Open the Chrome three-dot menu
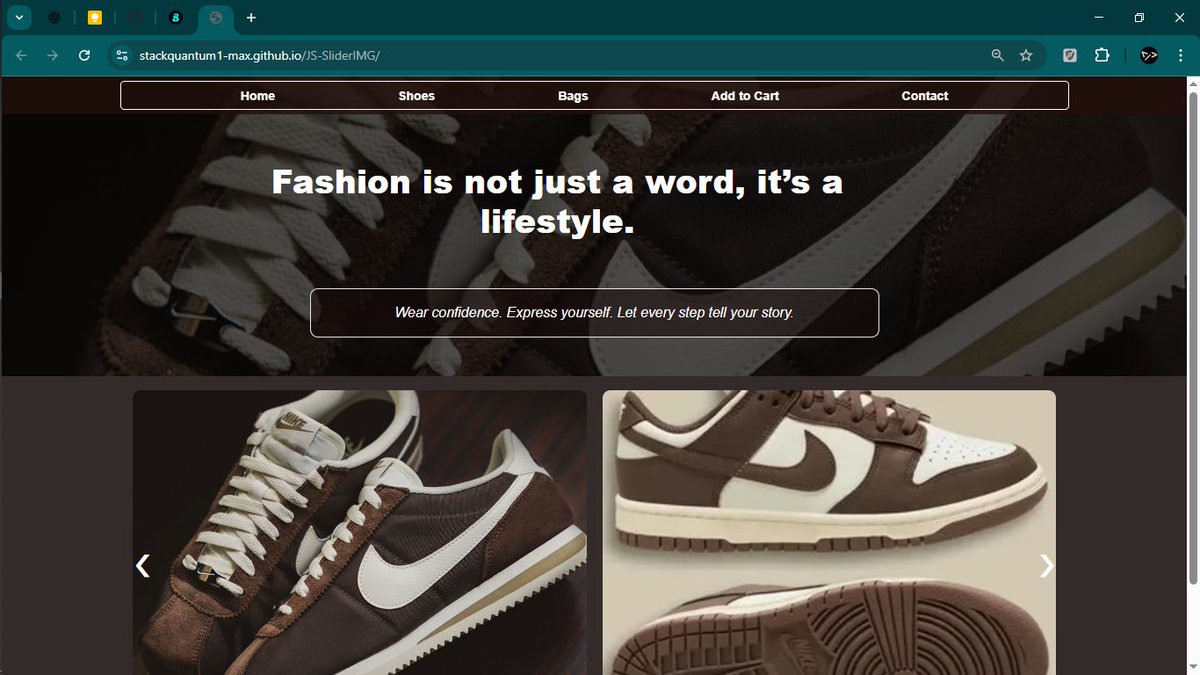1200x675 pixels. point(1181,56)
